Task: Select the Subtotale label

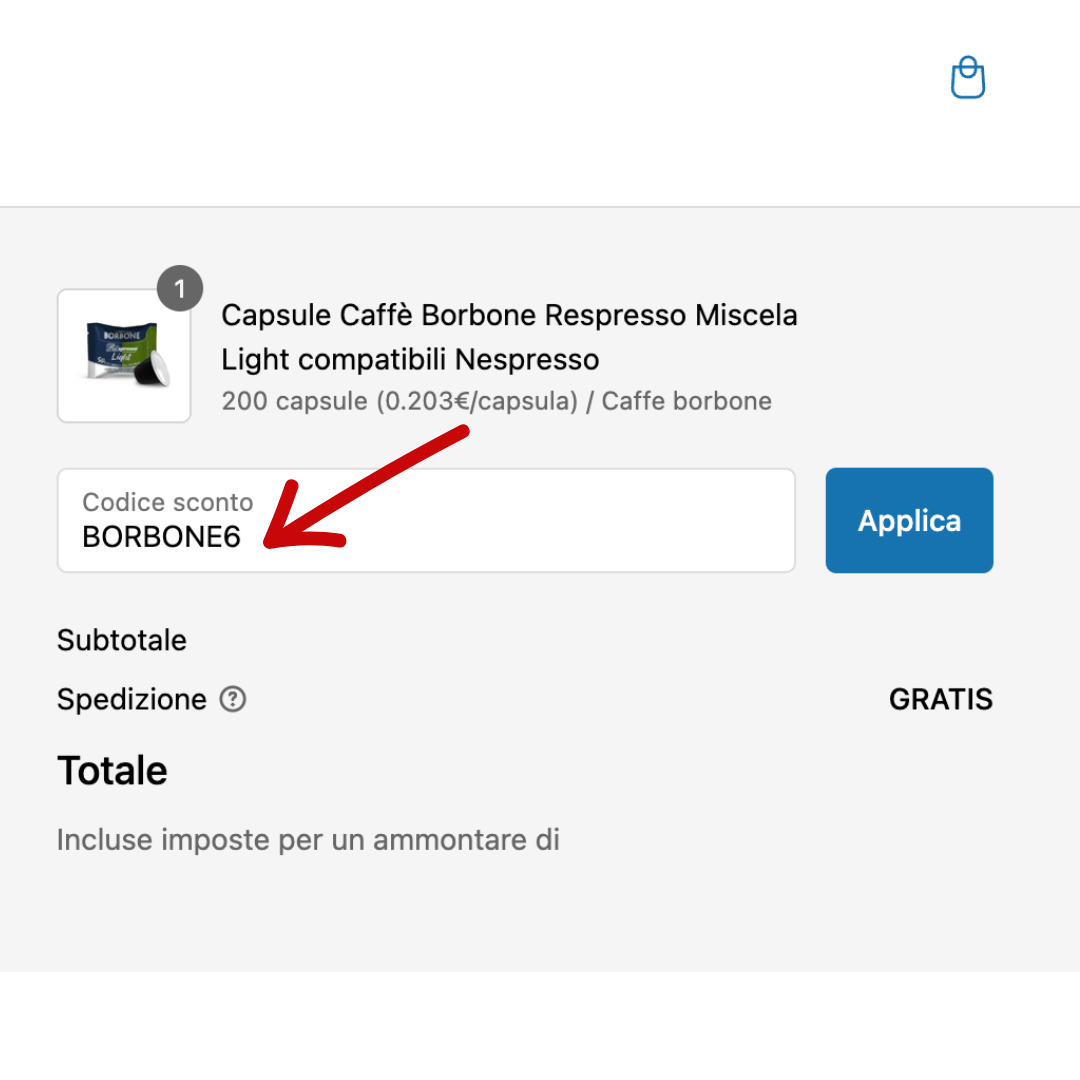Action: 122,640
